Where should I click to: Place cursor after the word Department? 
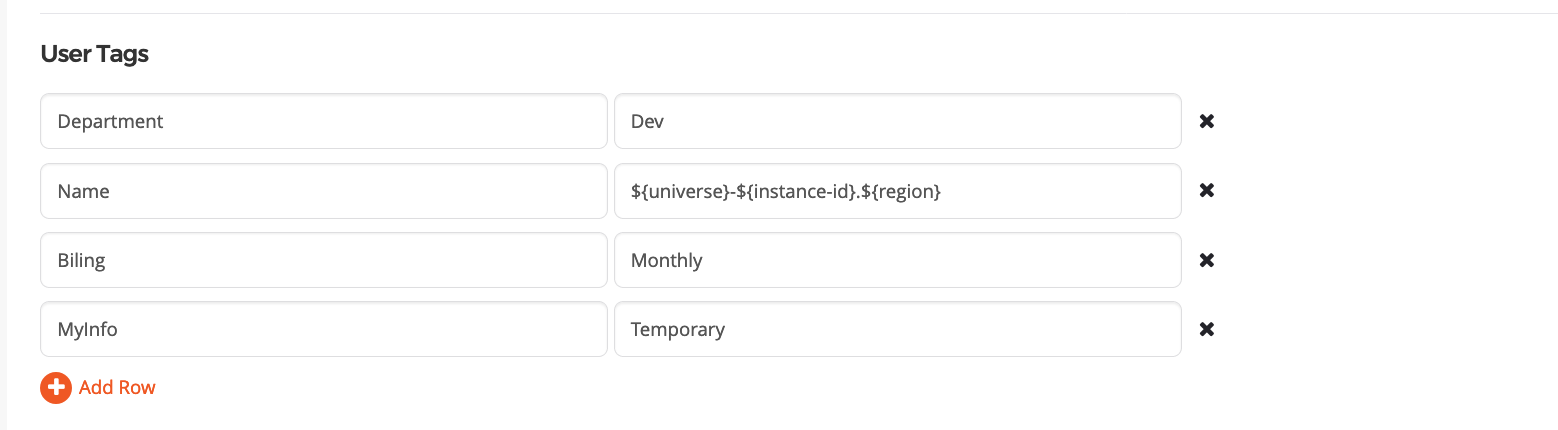point(165,121)
